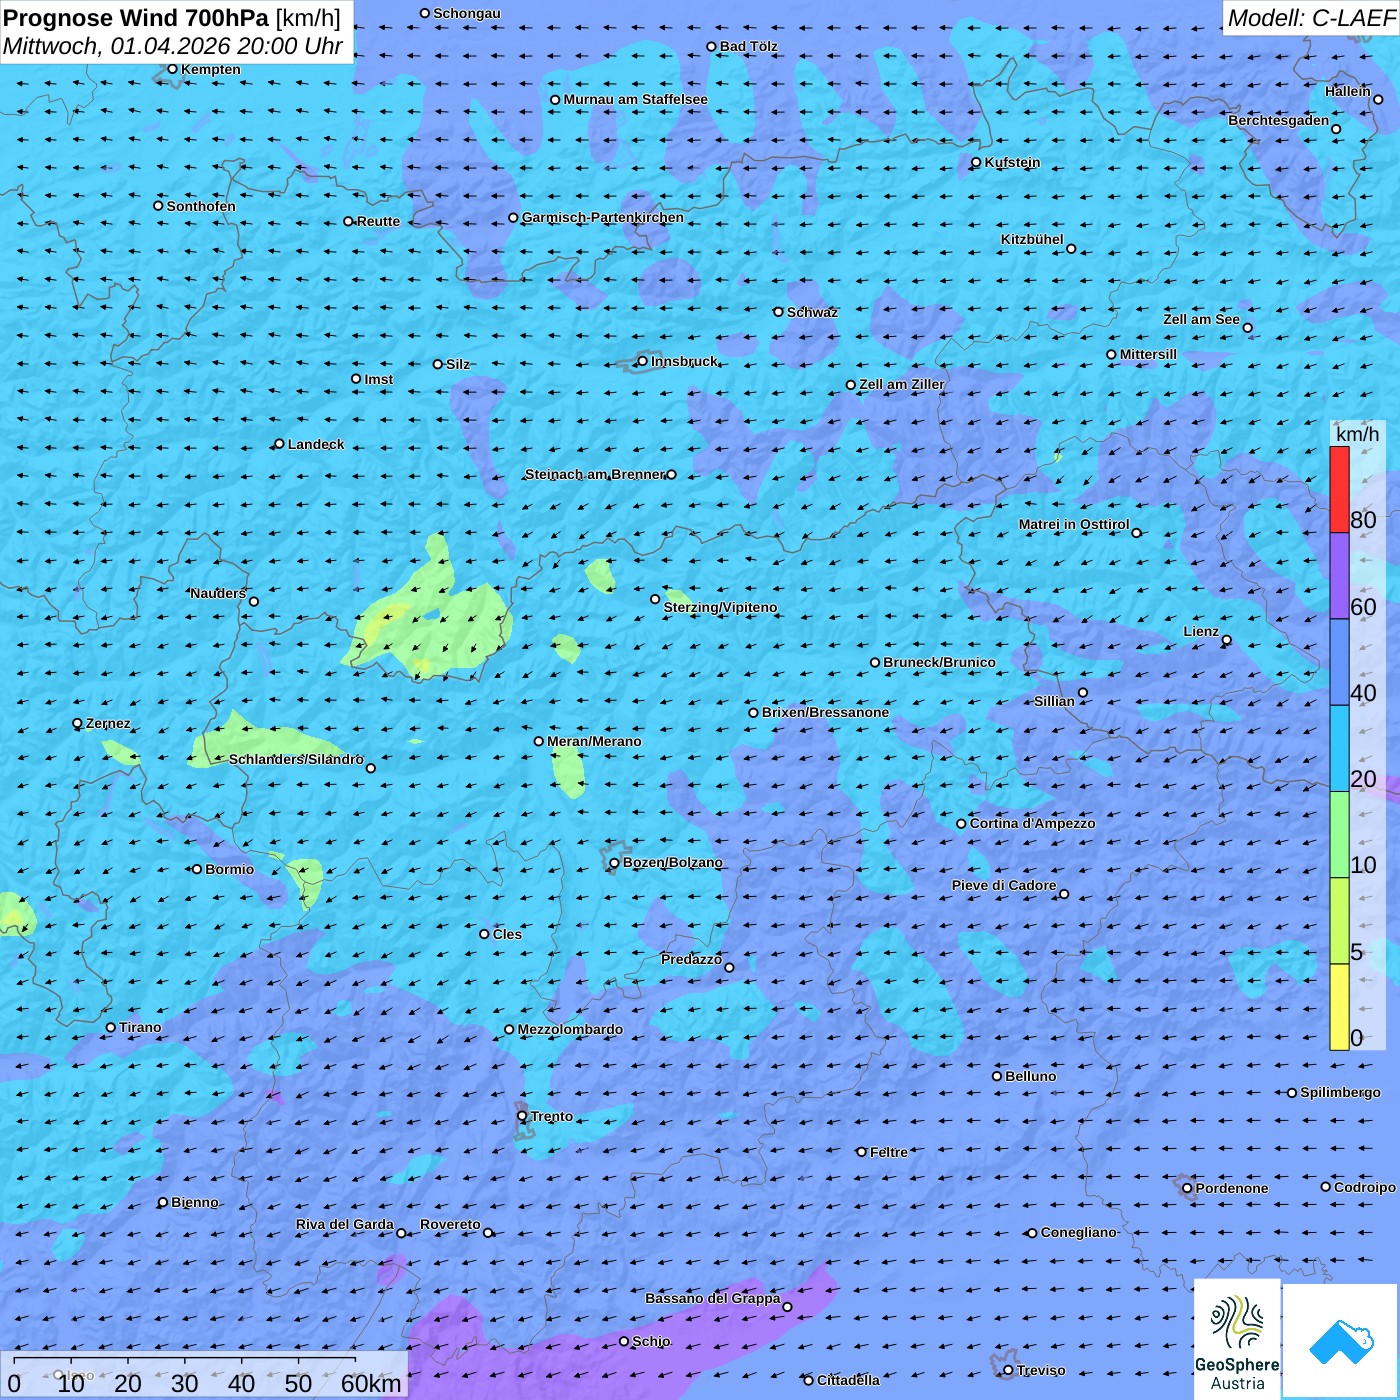
Task: Click the 'Berchtesgaden' label
Action: coord(1279,120)
